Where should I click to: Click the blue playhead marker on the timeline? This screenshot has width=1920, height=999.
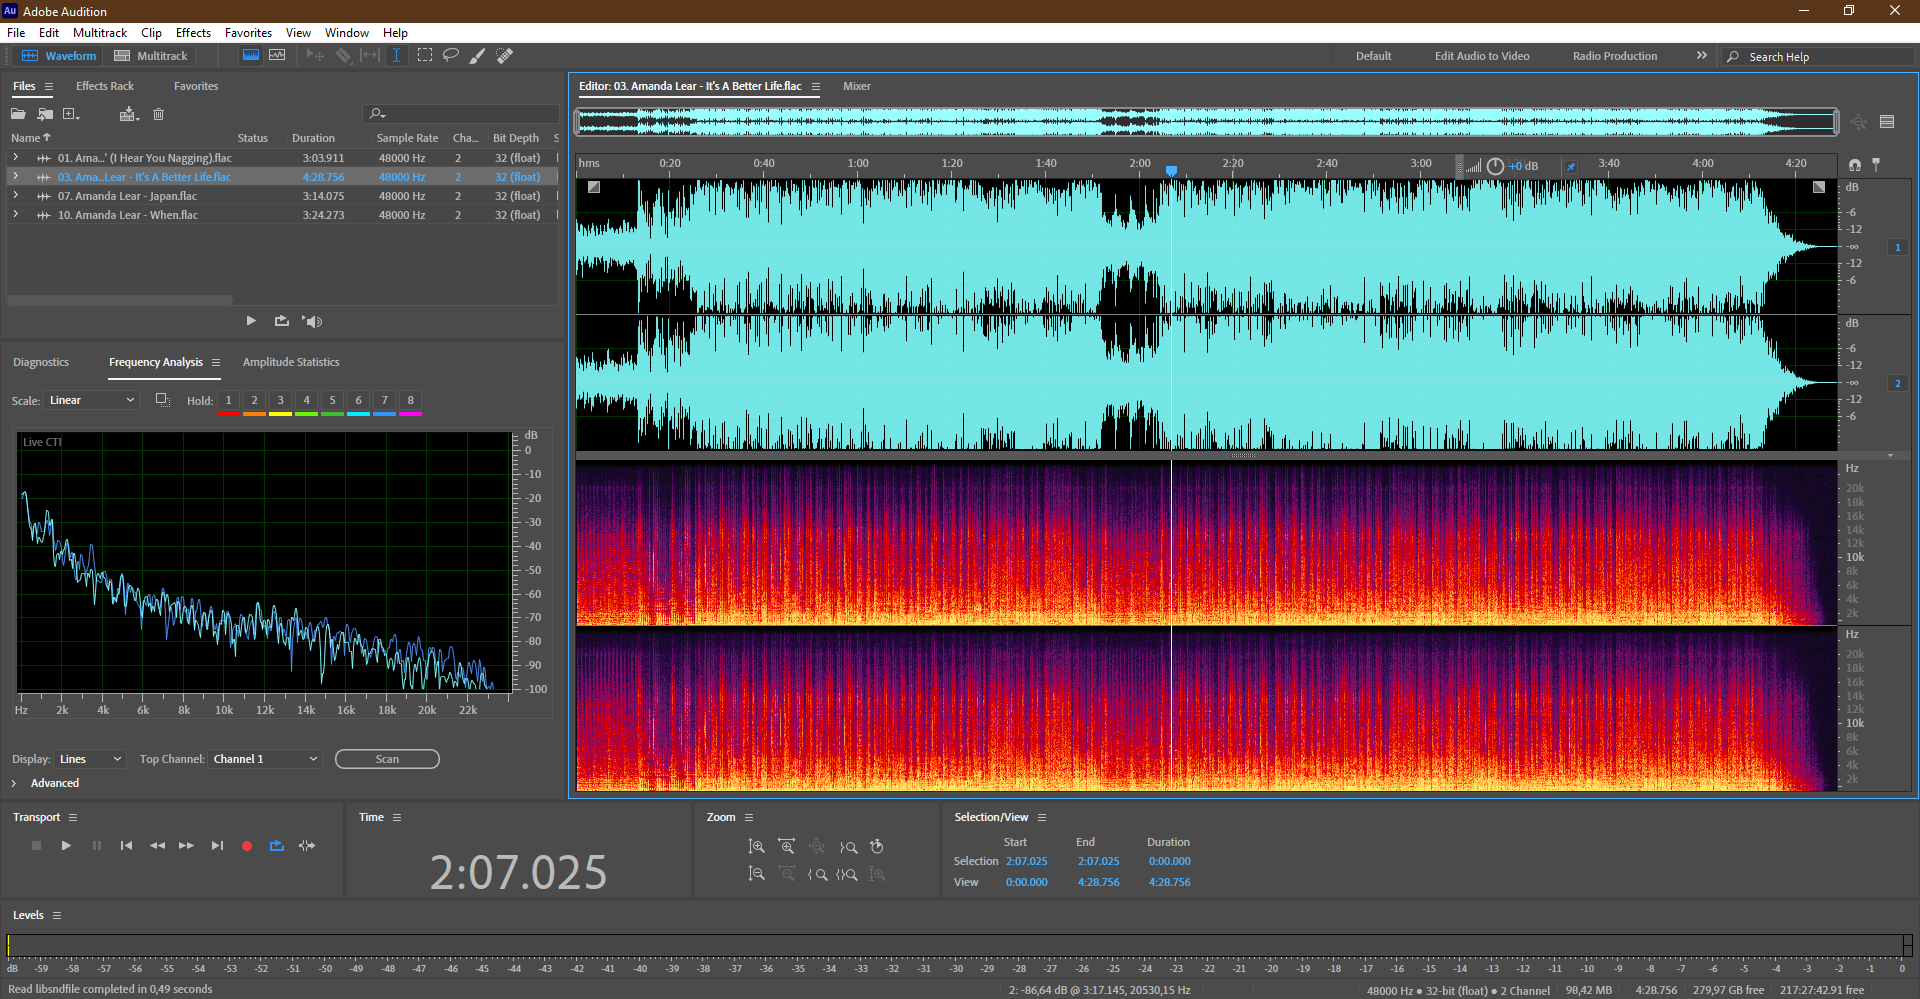pyautogui.click(x=1171, y=170)
